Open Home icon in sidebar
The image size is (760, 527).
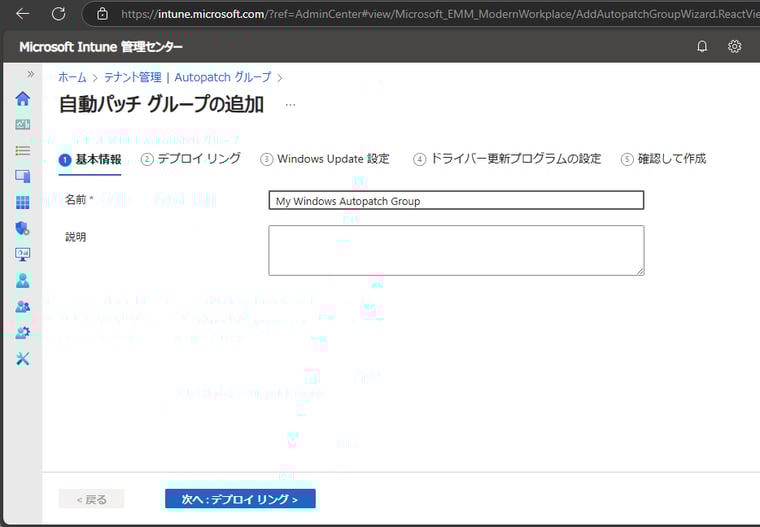[23, 98]
